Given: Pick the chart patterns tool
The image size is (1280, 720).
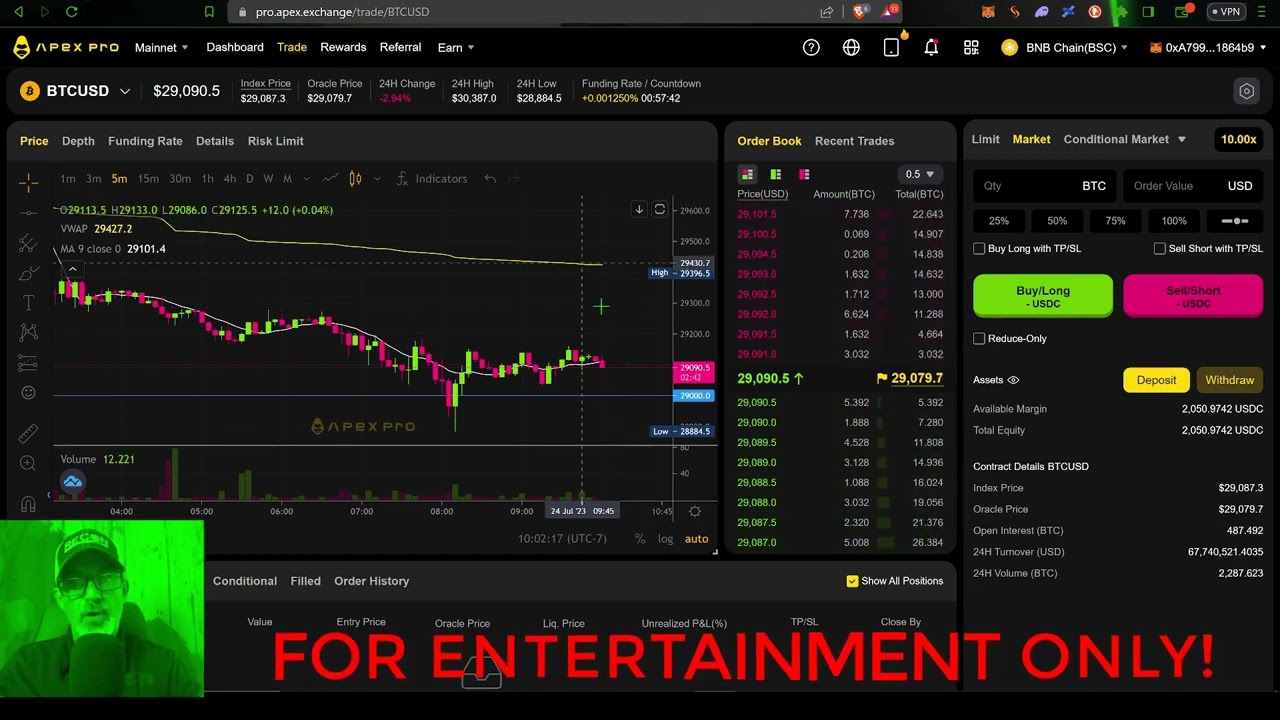Looking at the screenshot, I should point(28,332).
